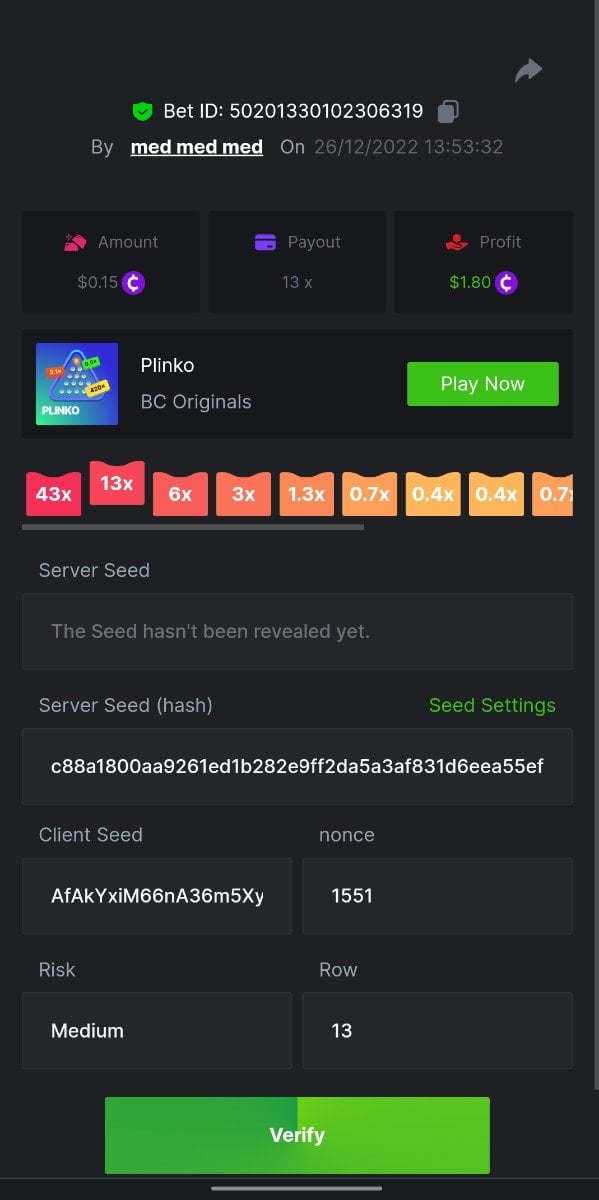The width and height of the screenshot is (599, 1200).
Task: Open the Risk field showing Medium
Action: 157,1030
